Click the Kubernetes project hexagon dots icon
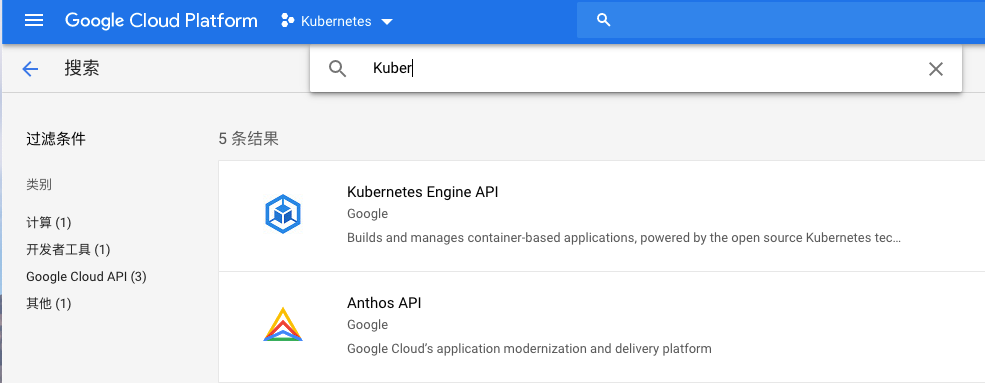 coord(288,21)
